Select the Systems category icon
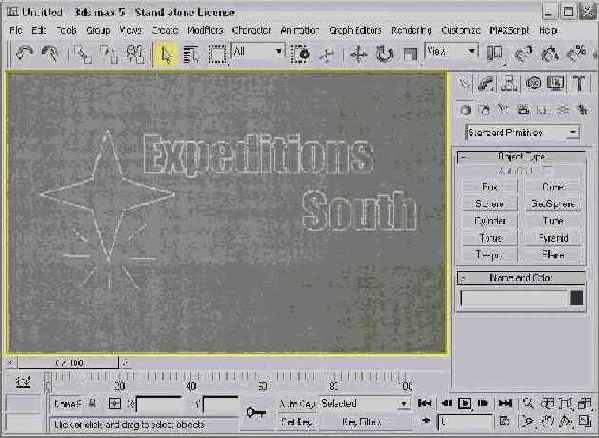Screen dimensions: 599x438 click(x=582, y=110)
